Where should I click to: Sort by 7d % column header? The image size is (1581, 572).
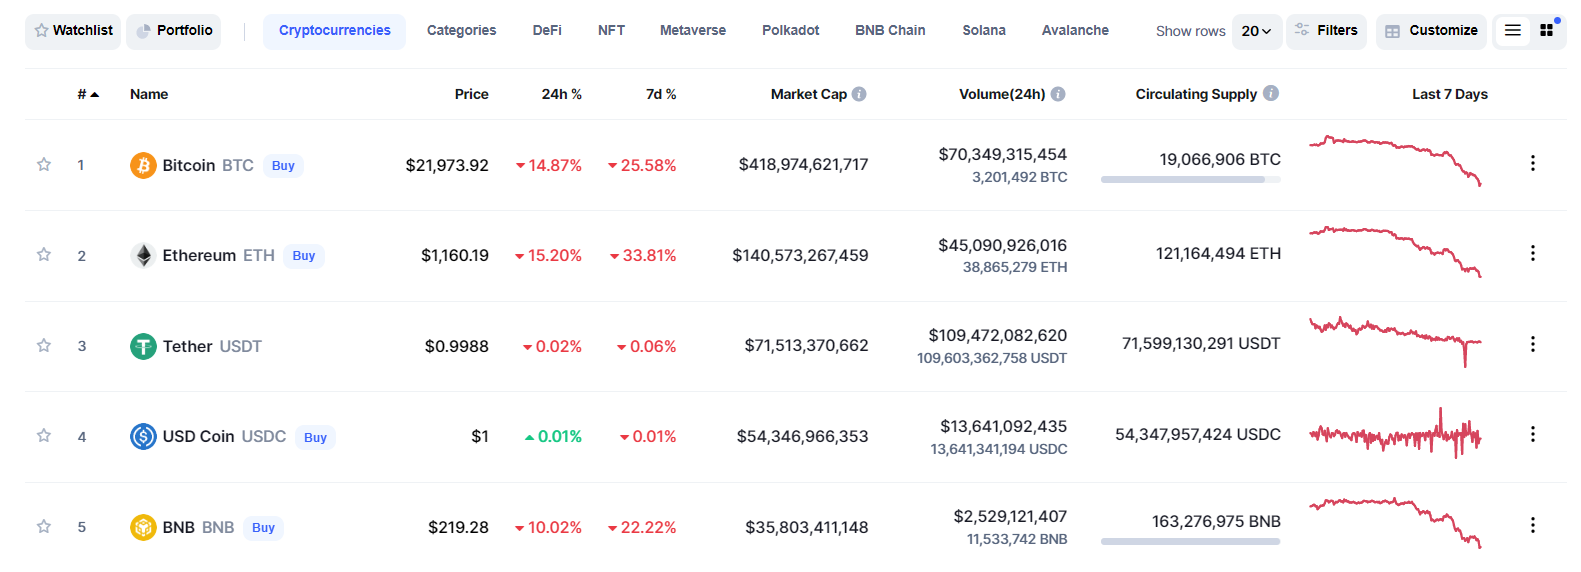click(x=661, y=94)
